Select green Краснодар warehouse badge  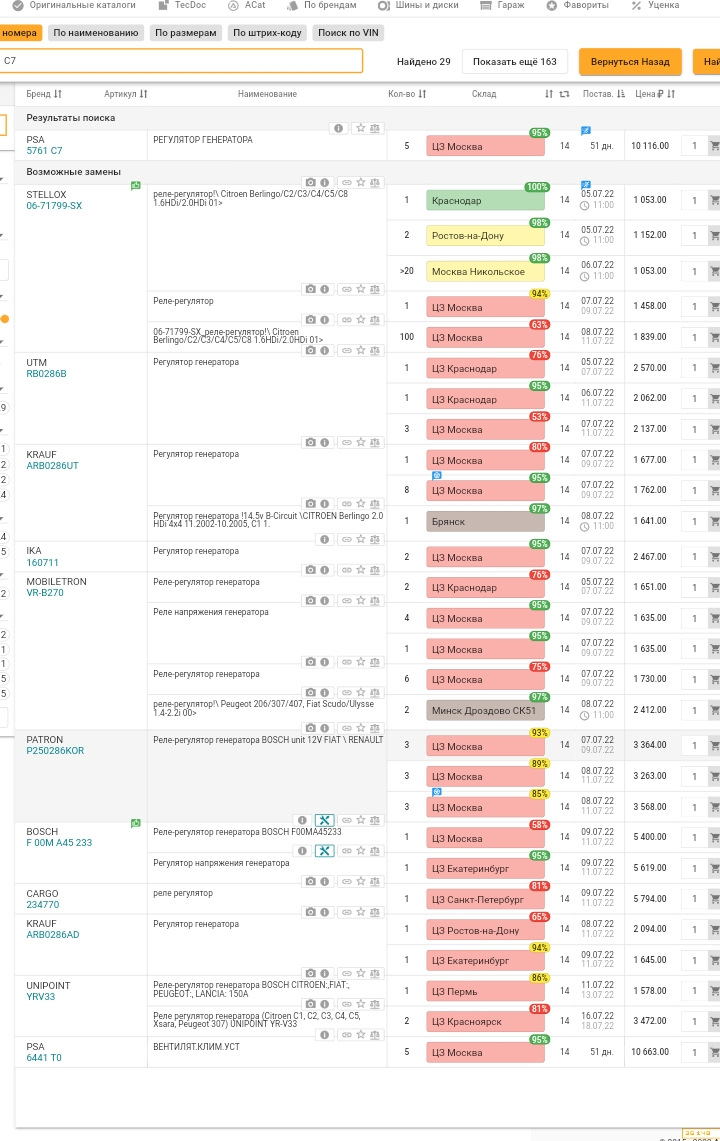click(485, 201)
